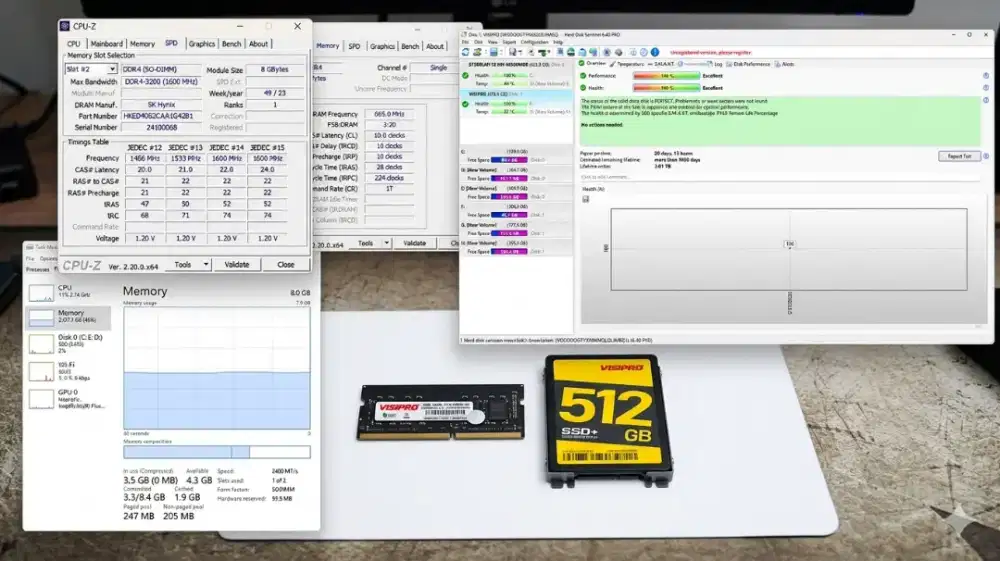
Task: Select Disk 0 (C: E: D:) in Task Manager
Action: (68, 343)
